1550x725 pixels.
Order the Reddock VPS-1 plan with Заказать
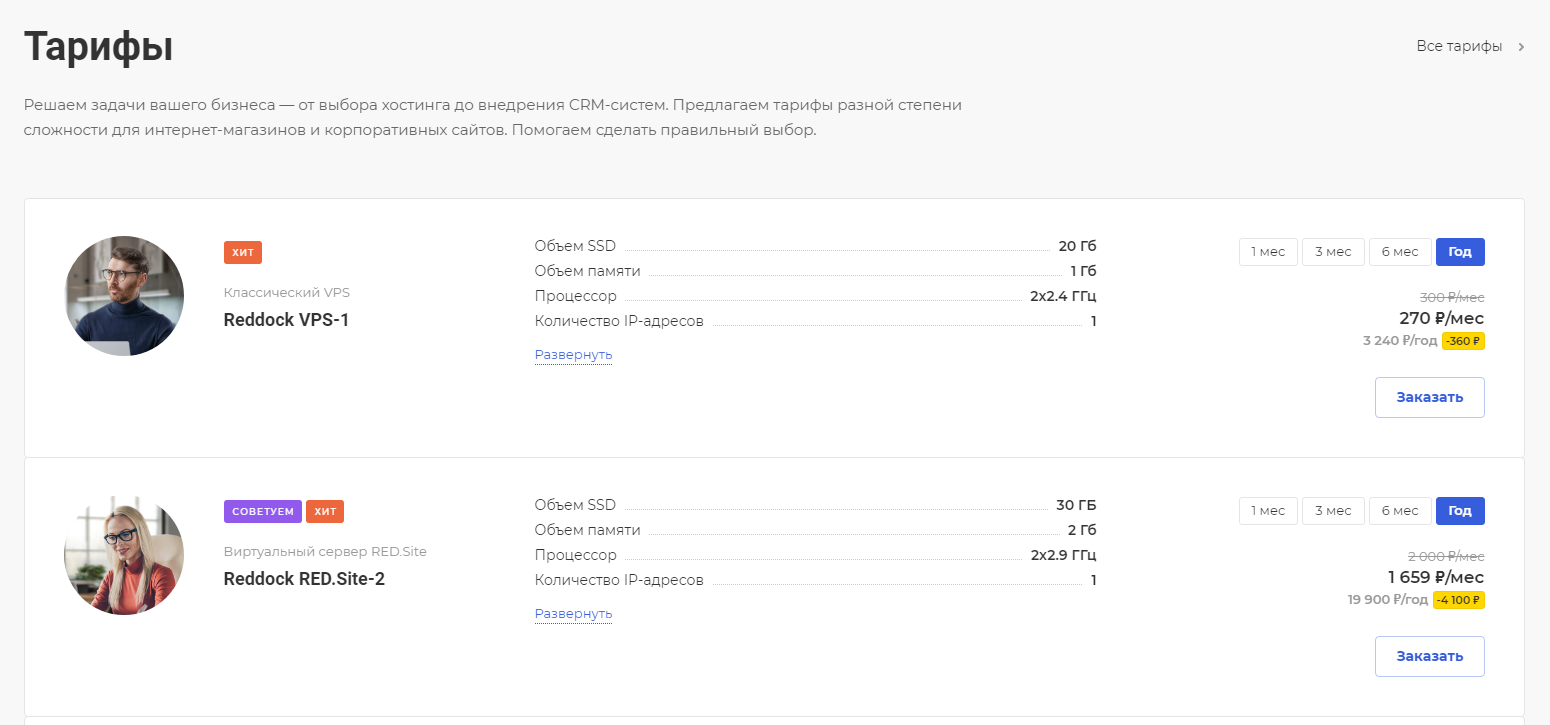[1430, 397]
